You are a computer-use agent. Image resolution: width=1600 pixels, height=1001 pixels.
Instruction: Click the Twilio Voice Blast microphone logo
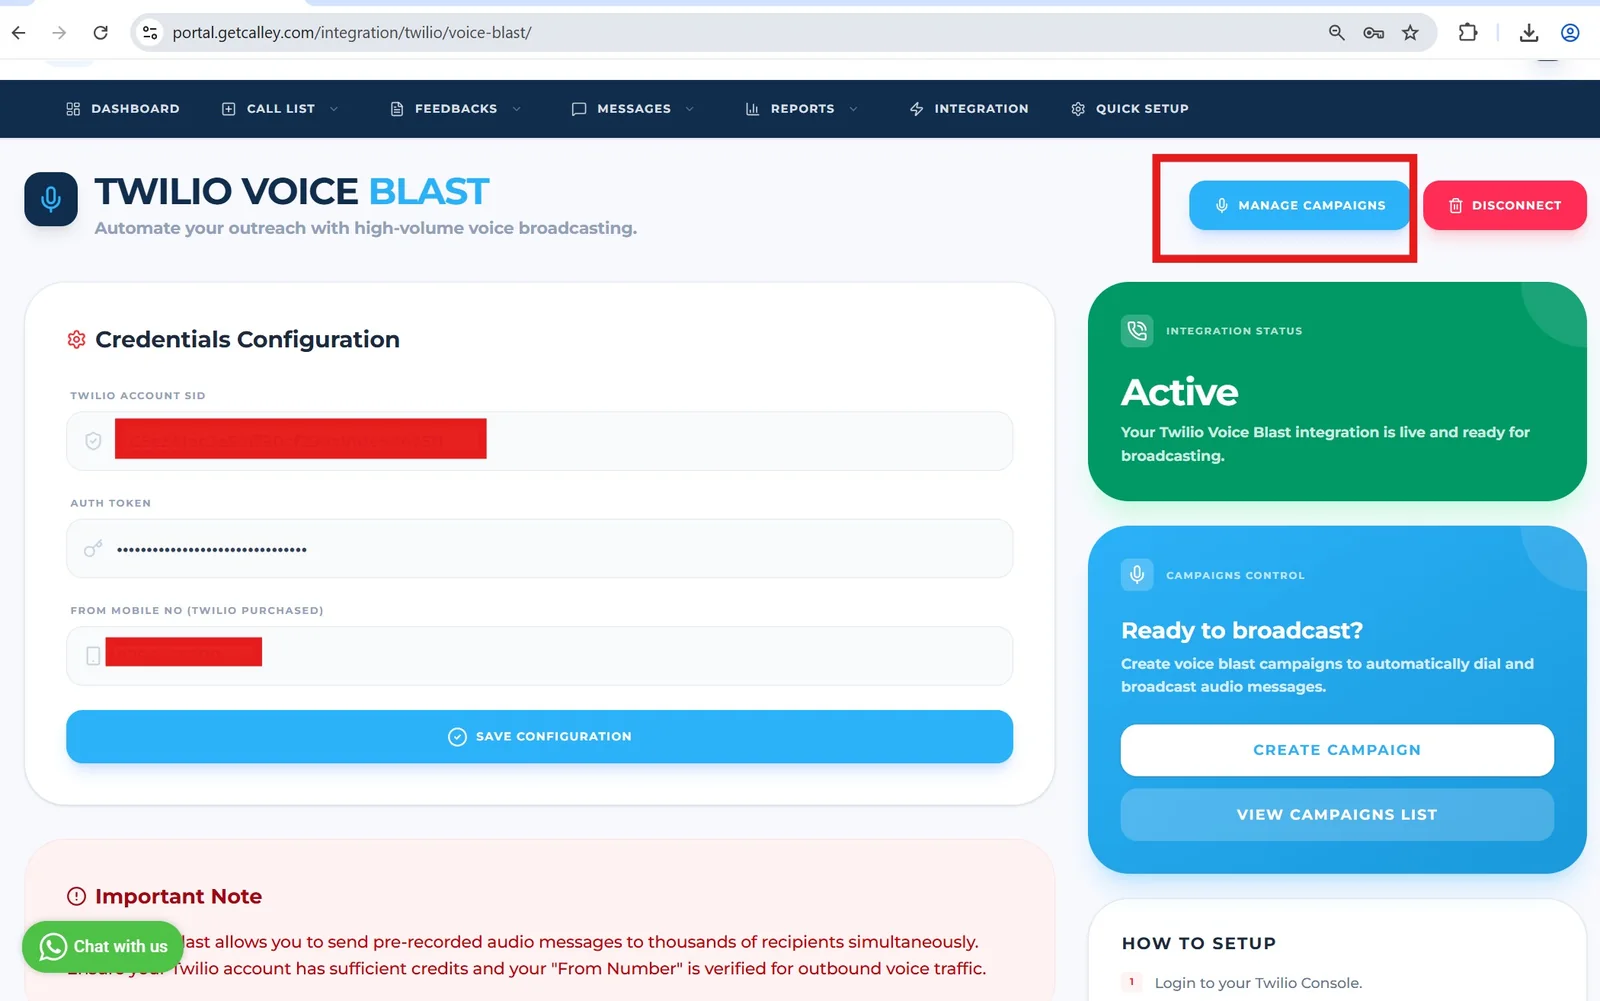point(51,199)
